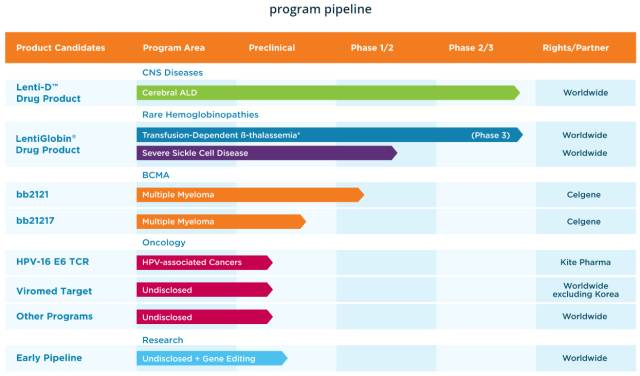This screenshot has height=376, width=640.
Task: Click the Transfusion-Dependent β-thalassemia bar
Action: (330, 135)
